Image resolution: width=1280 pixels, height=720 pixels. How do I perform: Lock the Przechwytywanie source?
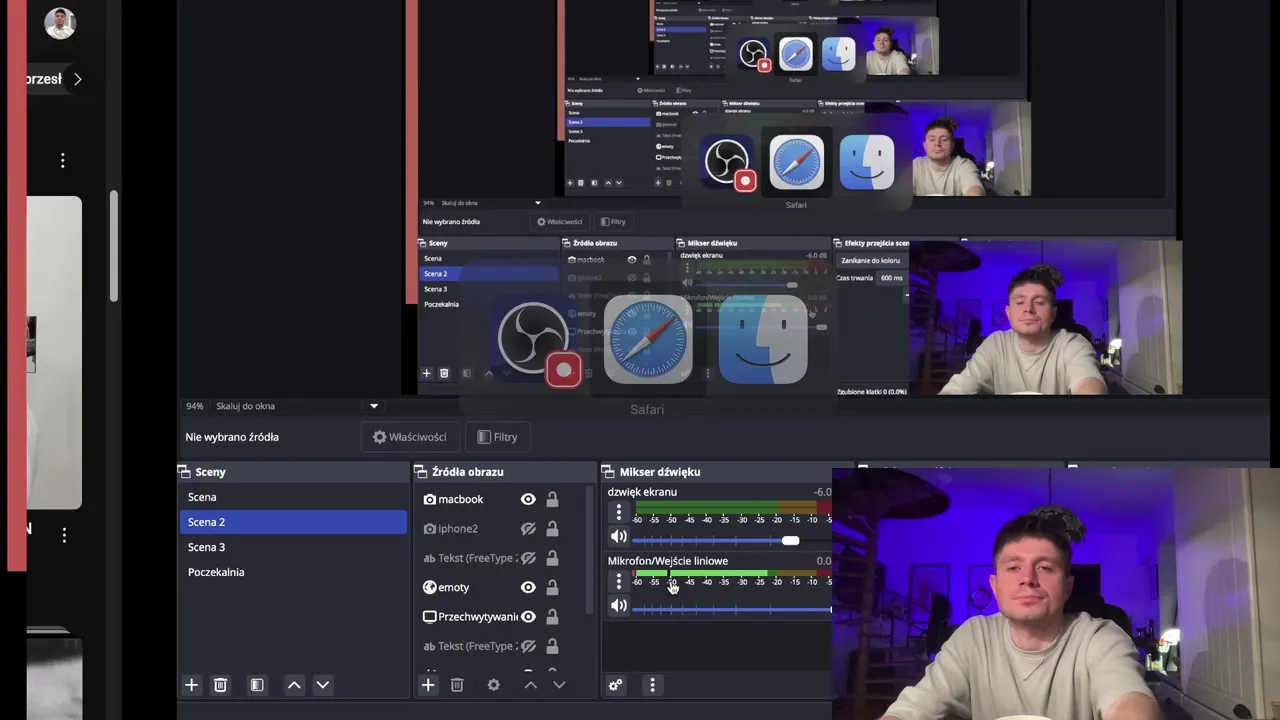pos(552,617)
